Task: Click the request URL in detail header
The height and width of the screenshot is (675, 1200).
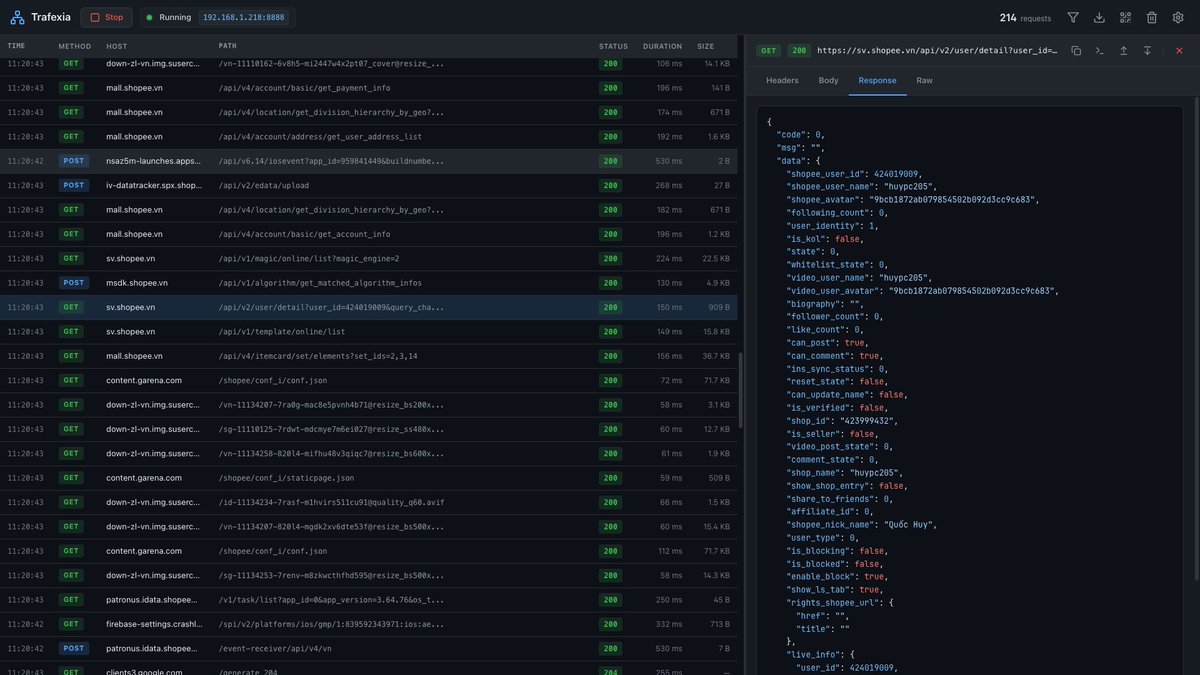Action: pyautogui.click(x=937, y=50)
